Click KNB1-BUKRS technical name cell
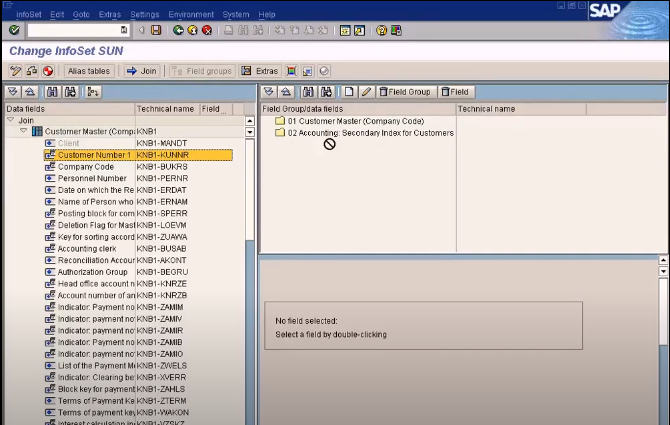This screenshot has height=425, width=670. pyautogui.click(x=162, y=167)
